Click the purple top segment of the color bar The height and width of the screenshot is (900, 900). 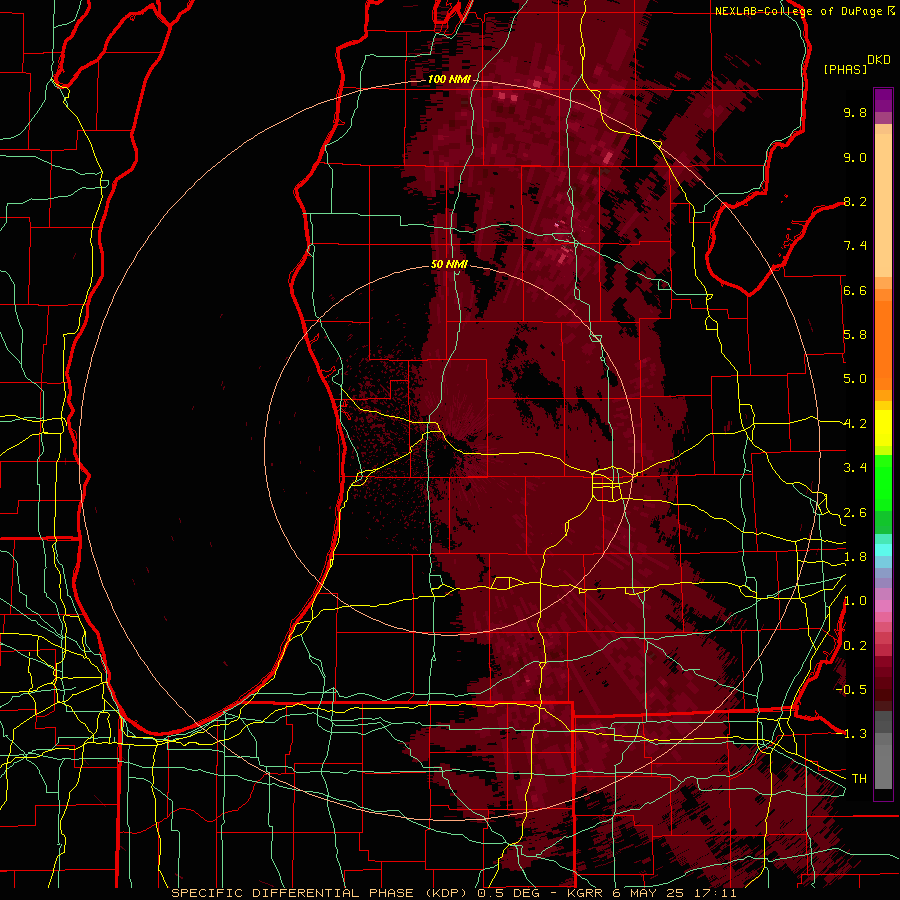[883, 100]
